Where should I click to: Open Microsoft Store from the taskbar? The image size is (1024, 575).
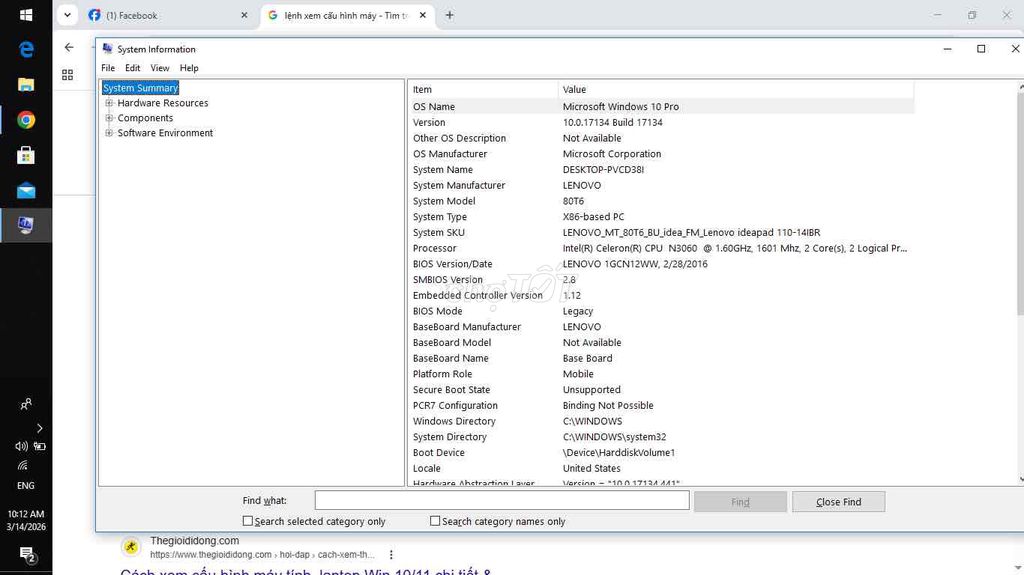[26, 156]
